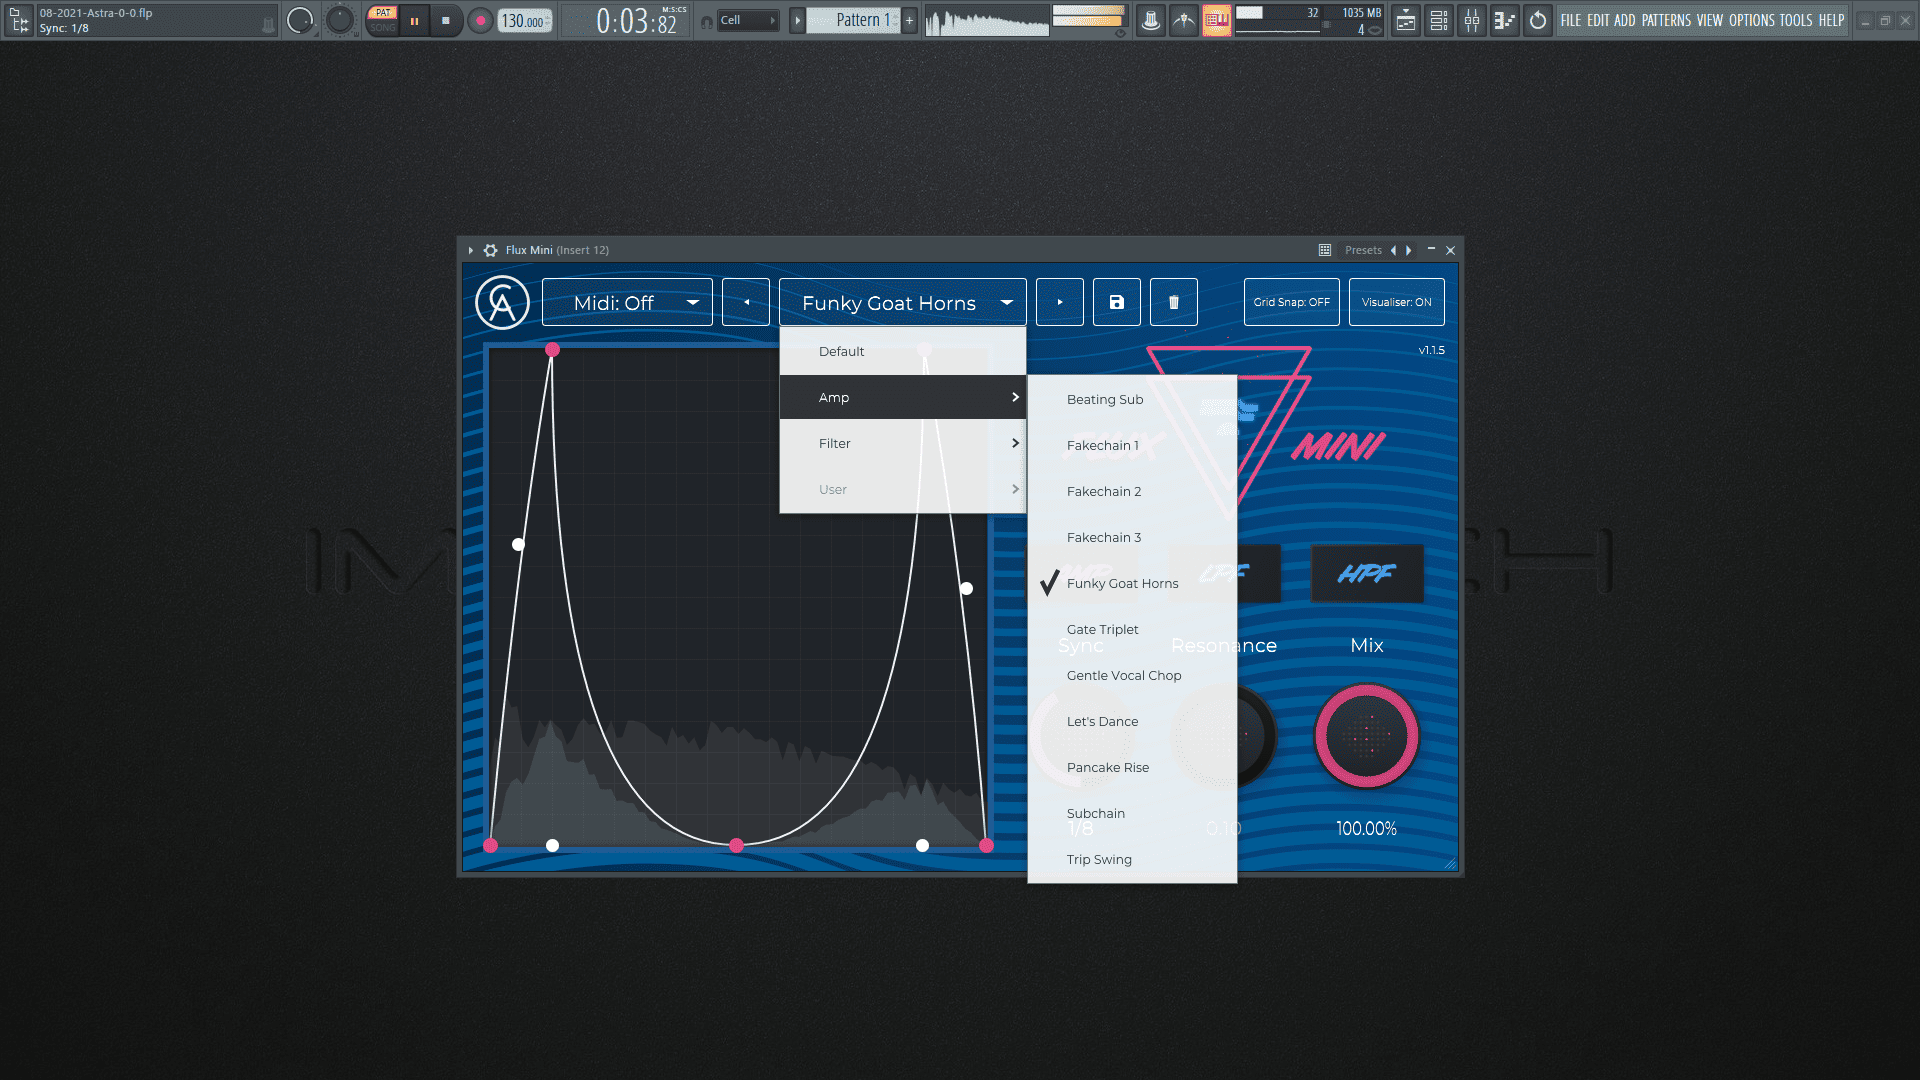Viewport: 1920px width, 1080px height.
Task: Expand the User preset submenu
Action: tap(903, 490)
